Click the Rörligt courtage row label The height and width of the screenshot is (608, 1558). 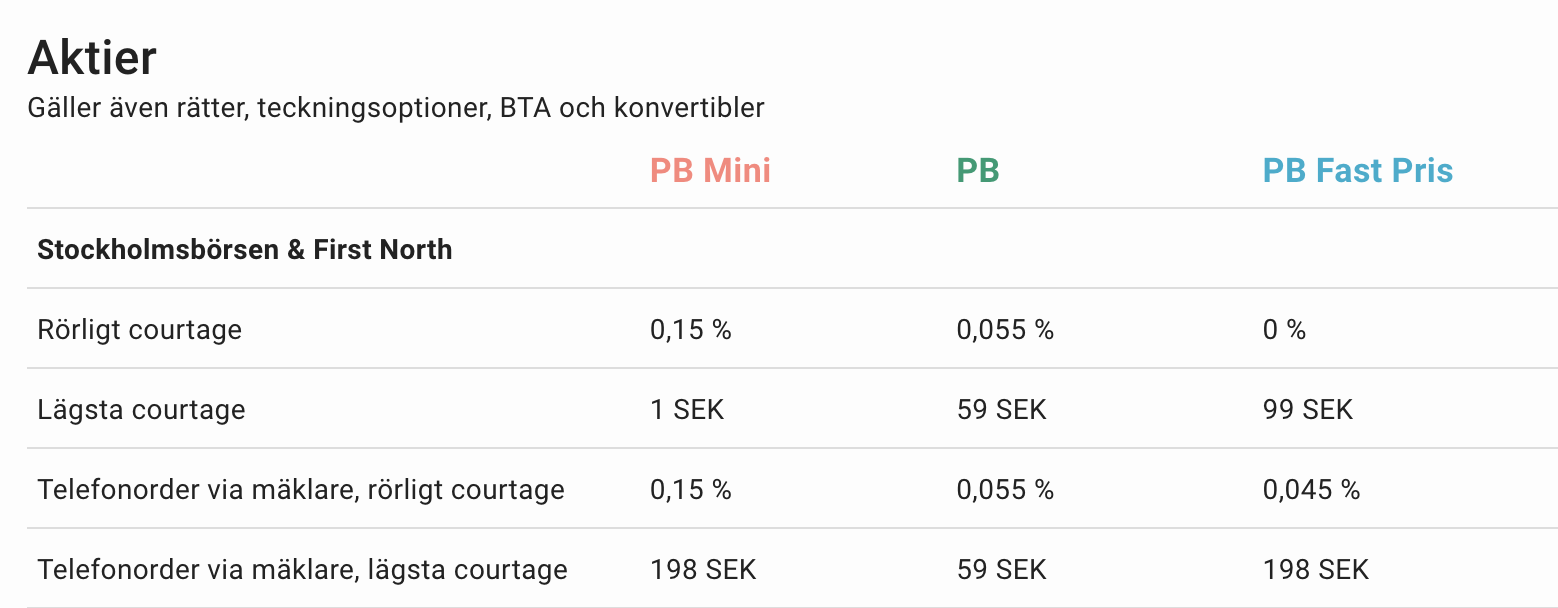click(x=139, y=329)
